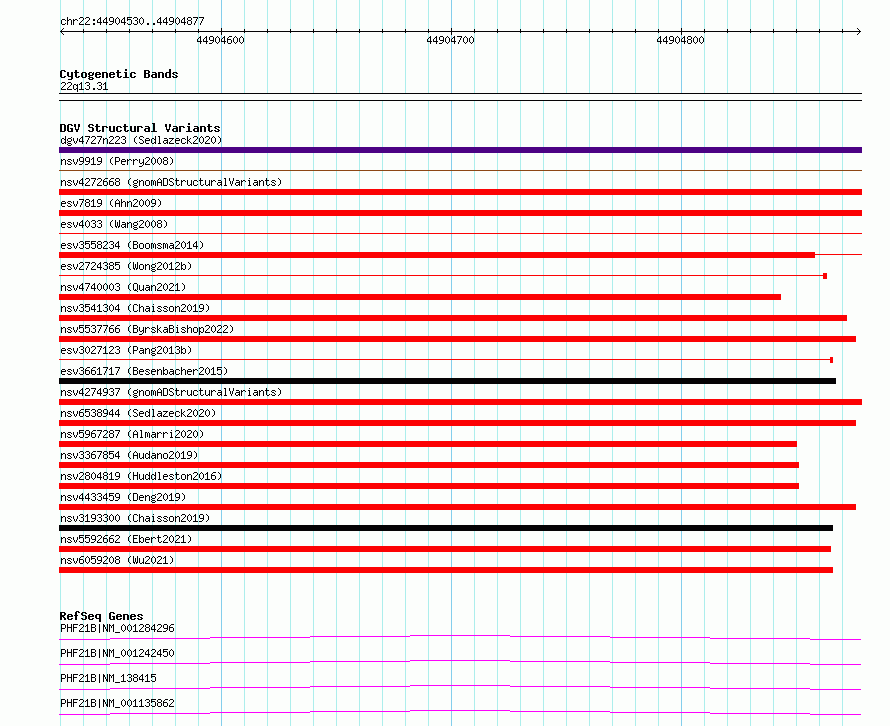890x726 pixels.
Task: Select variant label esv7819 (Ahn2009)
Action: pos(111,203)
